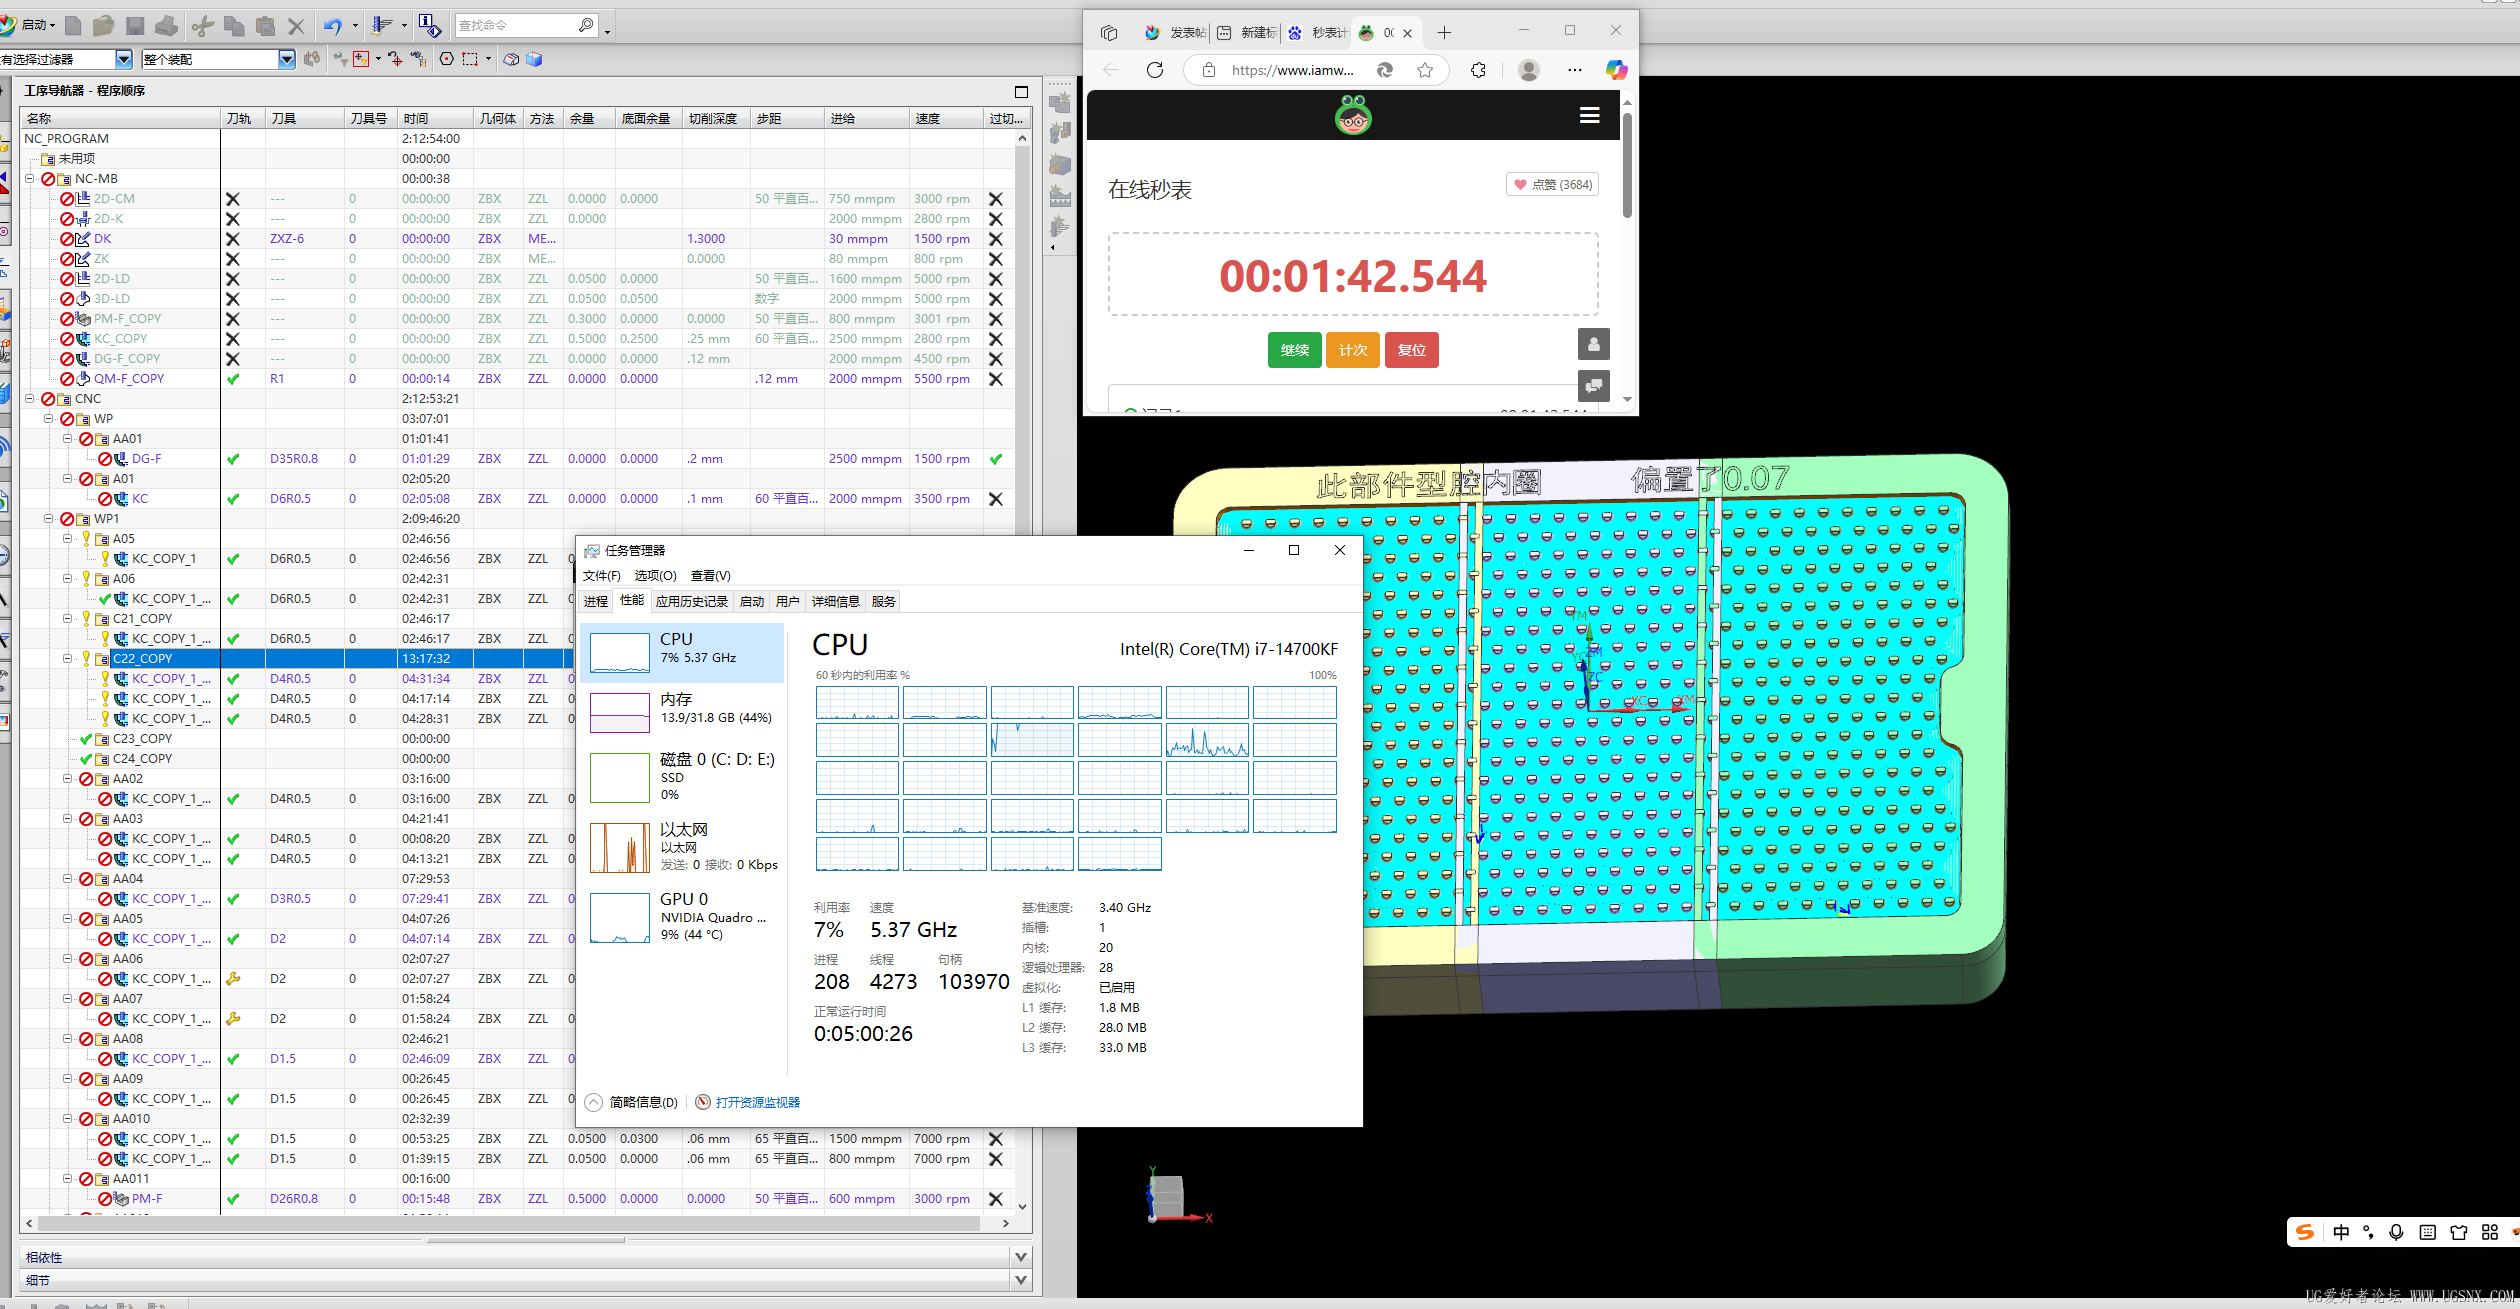Collapse the WP1 folder node
The image size is (2520, 1309).
coord(49,519)
